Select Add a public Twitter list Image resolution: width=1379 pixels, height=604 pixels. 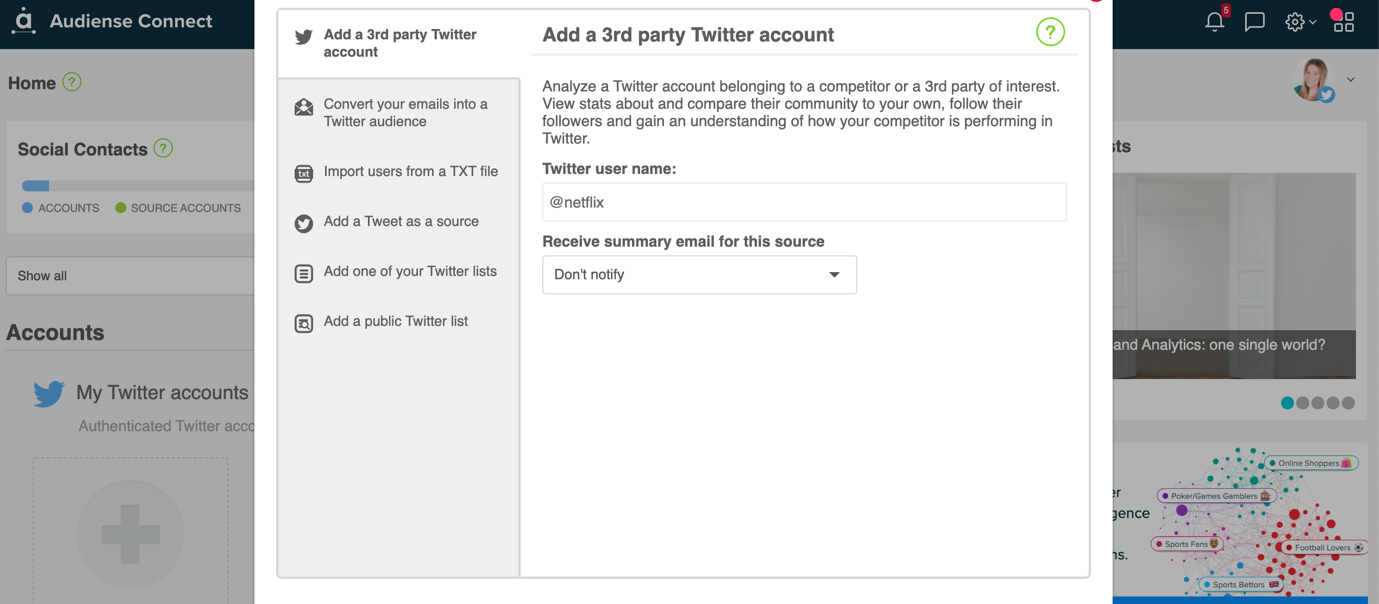[395, 322]
